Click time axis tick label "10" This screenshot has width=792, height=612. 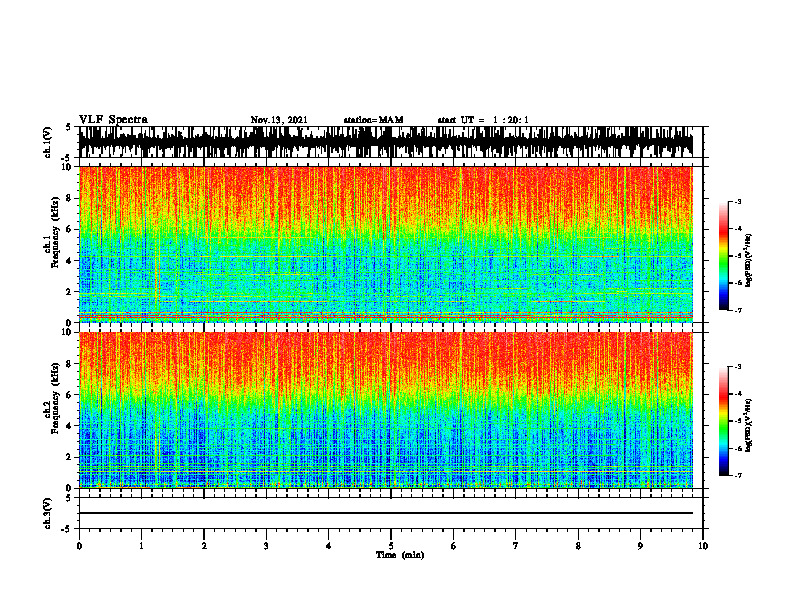[703, 546]
